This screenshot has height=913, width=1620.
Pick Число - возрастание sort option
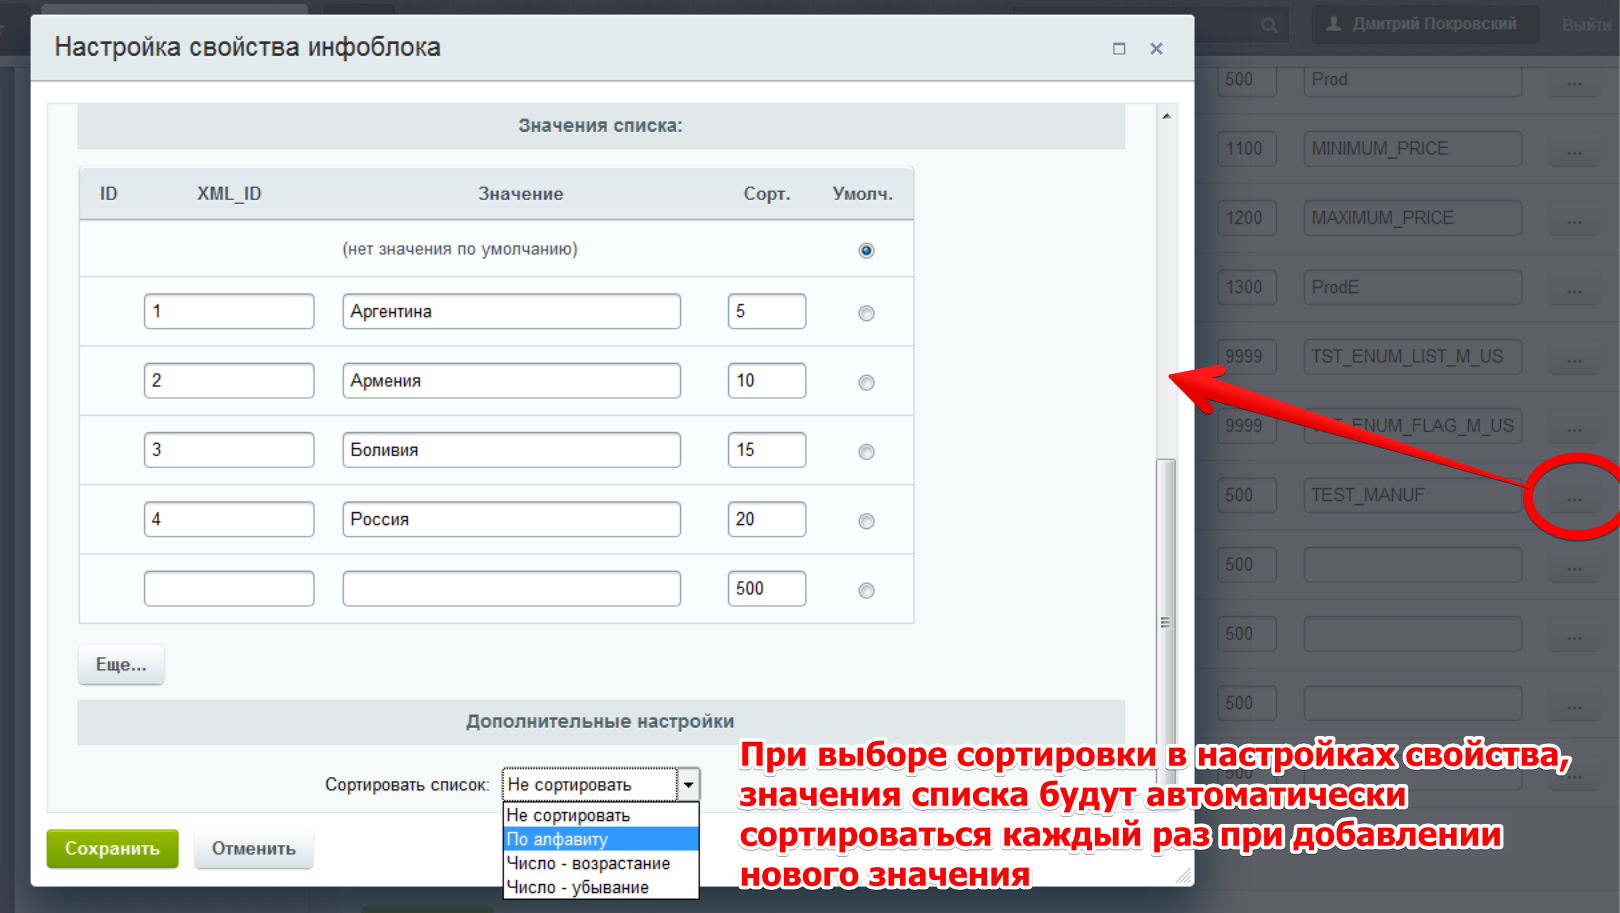point(600,863)
